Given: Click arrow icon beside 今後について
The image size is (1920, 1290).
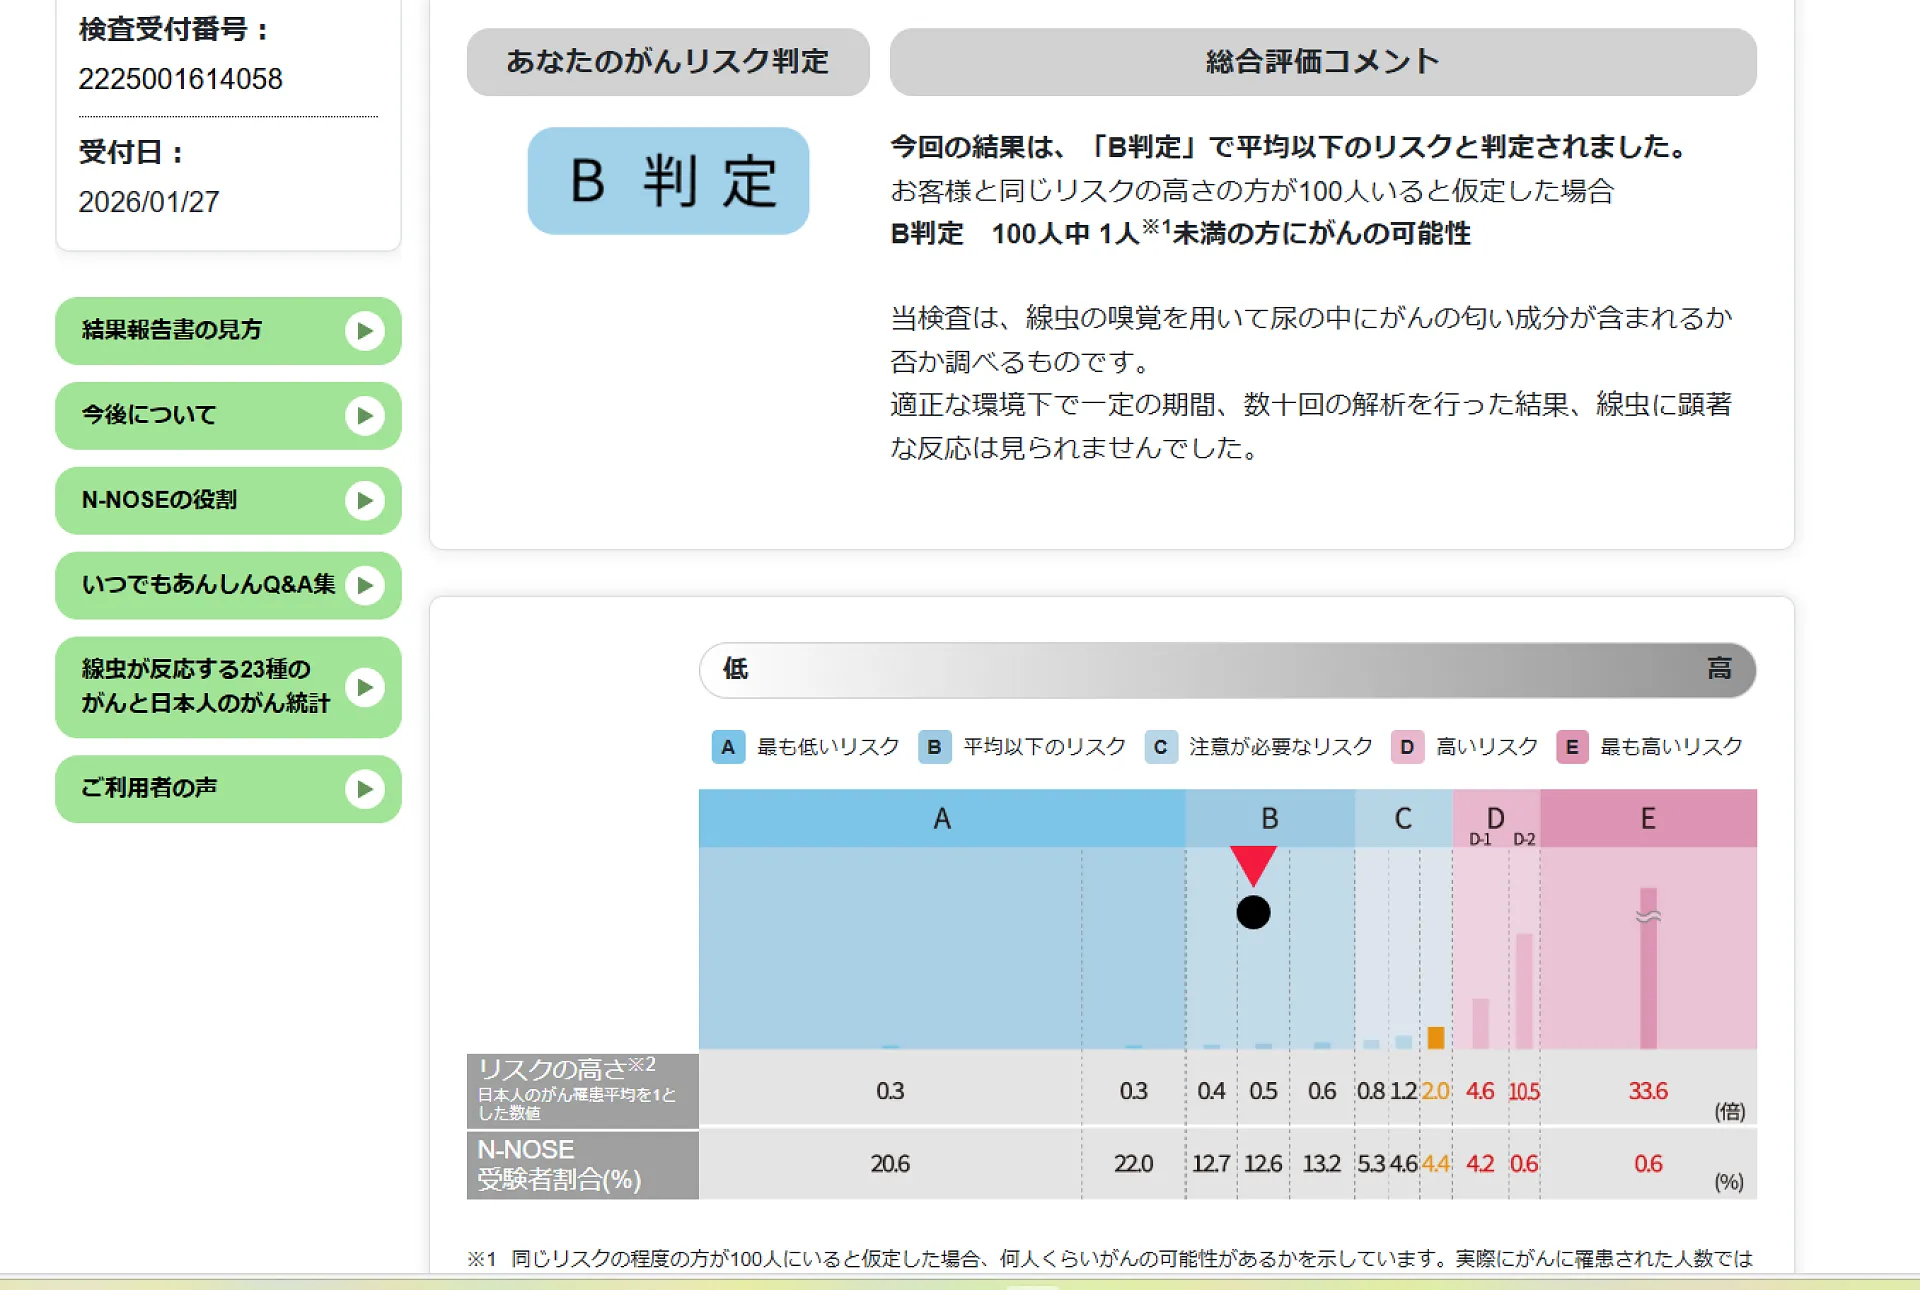Looking at the screenshot, I should click(x=365, y=416).
